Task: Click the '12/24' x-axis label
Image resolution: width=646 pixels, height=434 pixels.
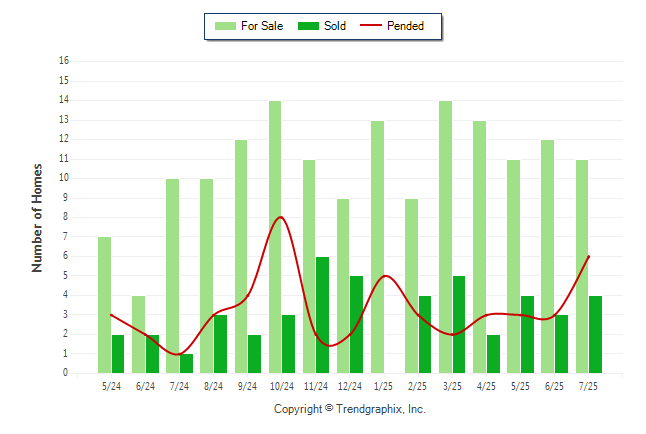Action: click(x=350, y=386)
